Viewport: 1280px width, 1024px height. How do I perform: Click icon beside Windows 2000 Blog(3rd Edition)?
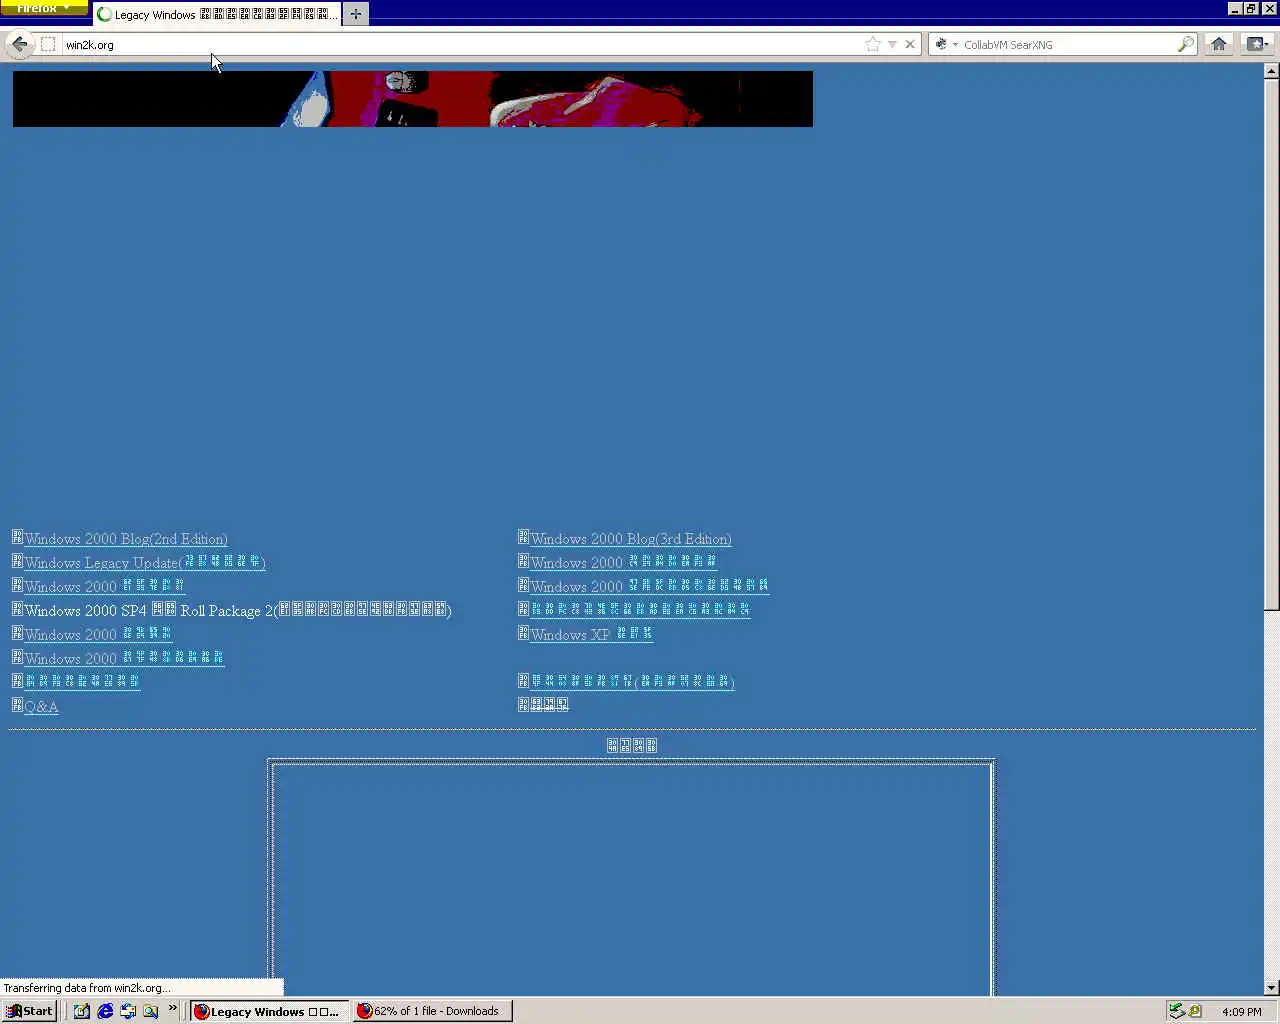pyautogui.click(x=523, y=537)
